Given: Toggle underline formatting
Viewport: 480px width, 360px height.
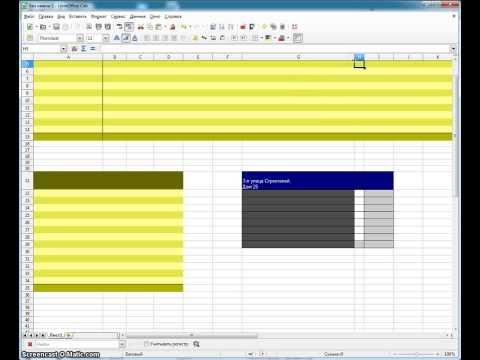Looking at the screenshot, I should coord(135,38).
